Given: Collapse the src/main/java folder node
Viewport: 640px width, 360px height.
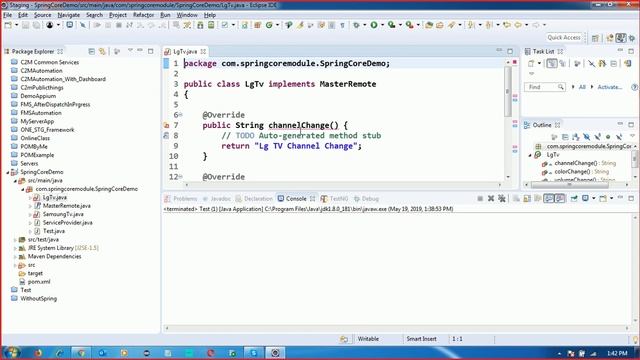Looking at the screenshot, I should point(15,180).
